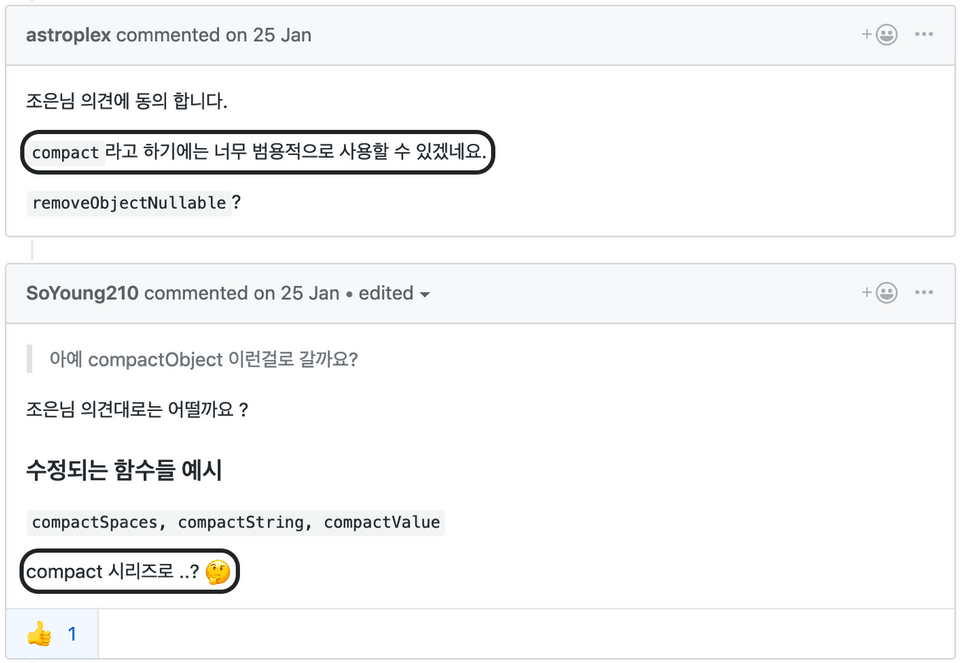
Task: Add a reaction to SoYoung210's comment
Action: coord(881,293)
